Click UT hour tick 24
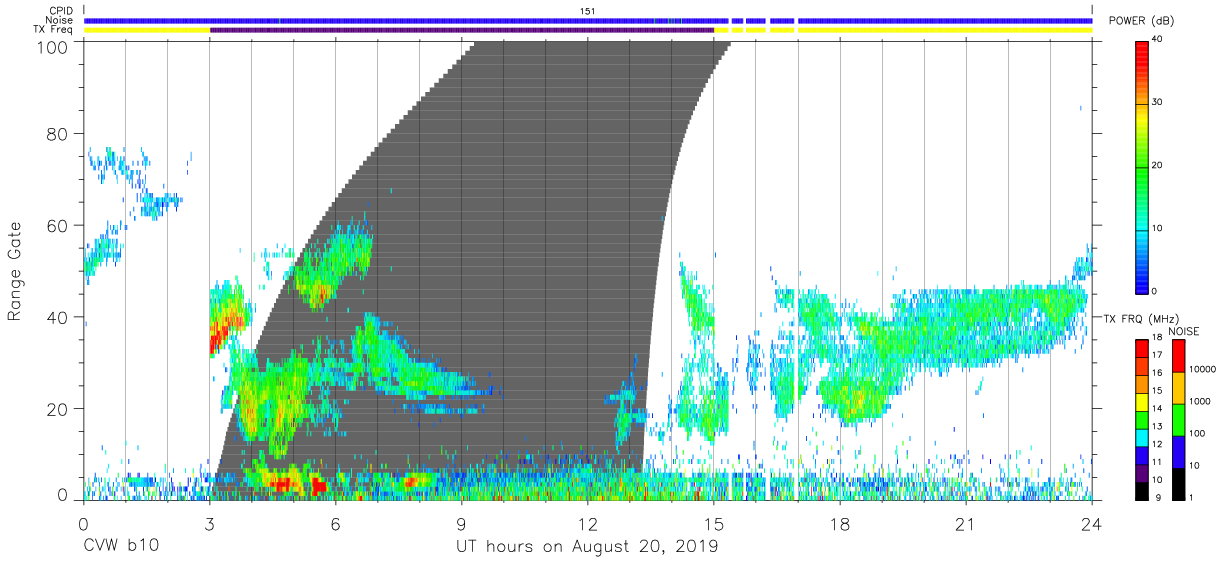Viewport: 1228px width, 567px height. [x=1091, y=526]
